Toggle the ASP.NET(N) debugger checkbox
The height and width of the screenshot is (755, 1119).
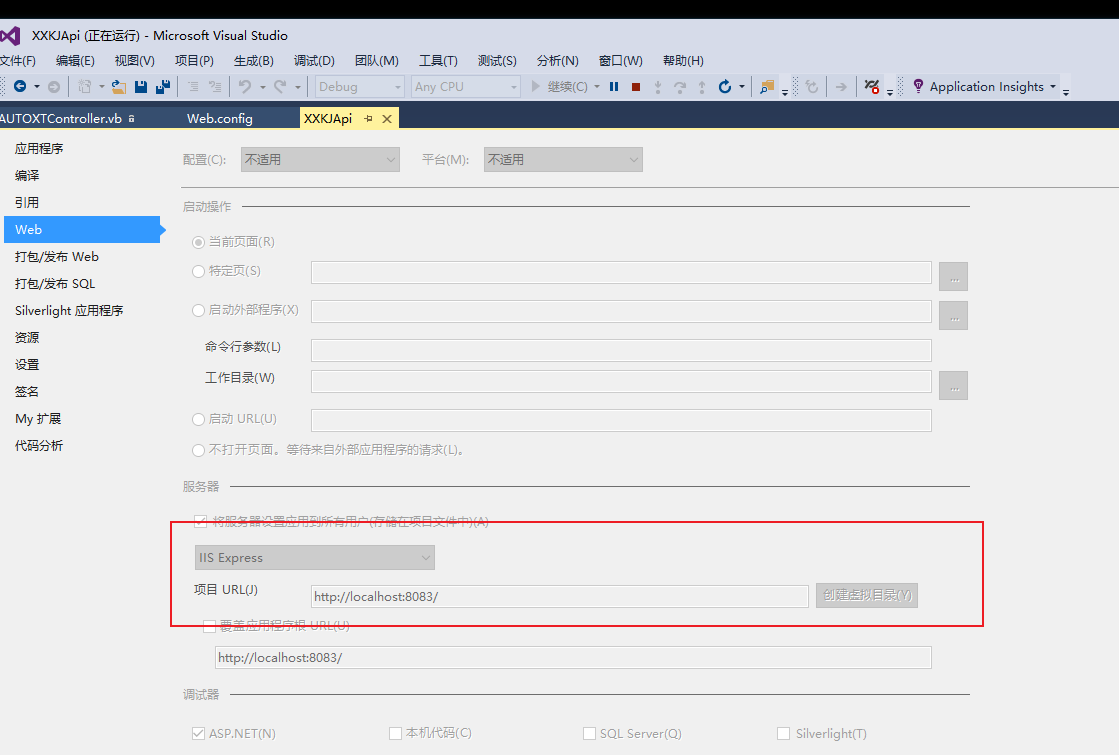pyautogui.click(x=198, y=734)
